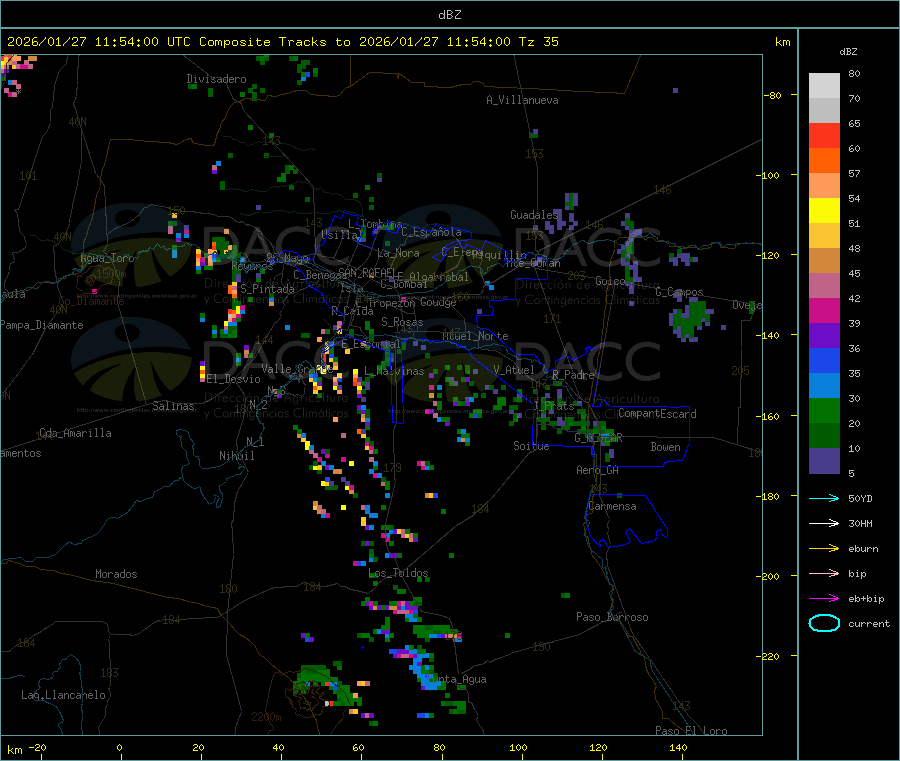This screenshot has height=761, width=900.
Task: Click the 'Divisadero' map label
Action: (216, 79)
